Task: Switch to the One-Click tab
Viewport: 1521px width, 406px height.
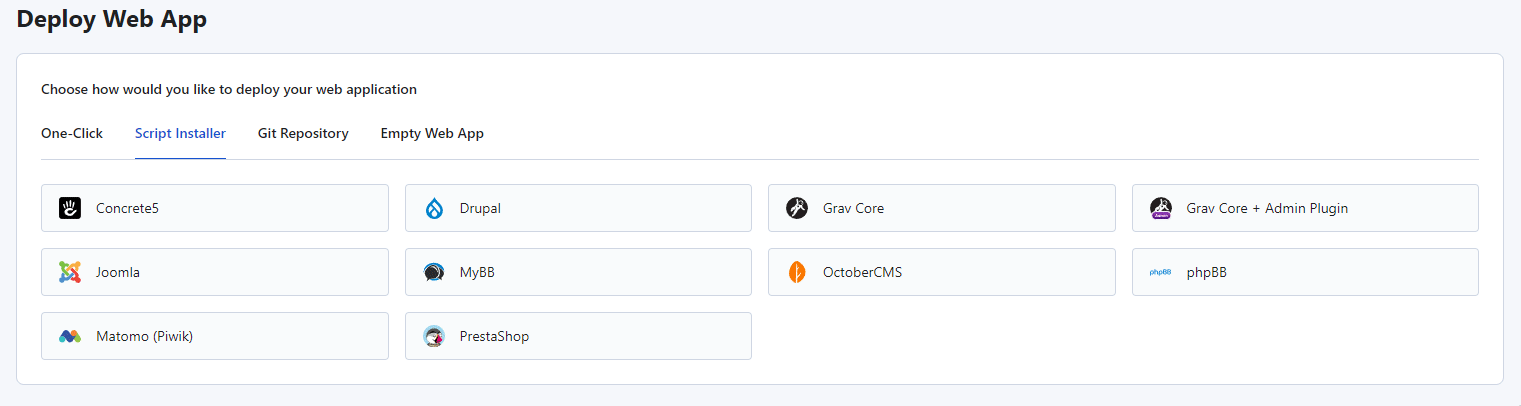Action: pos(72,133)
